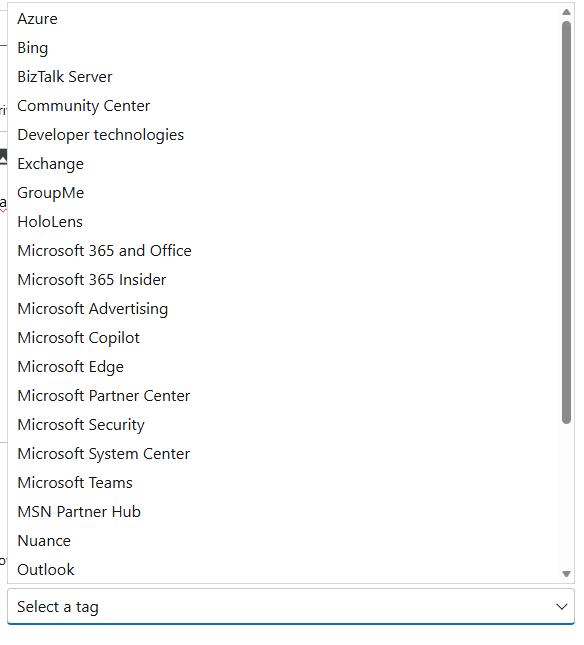Choose Microsoft 365 Insider tag

(284, 280)
